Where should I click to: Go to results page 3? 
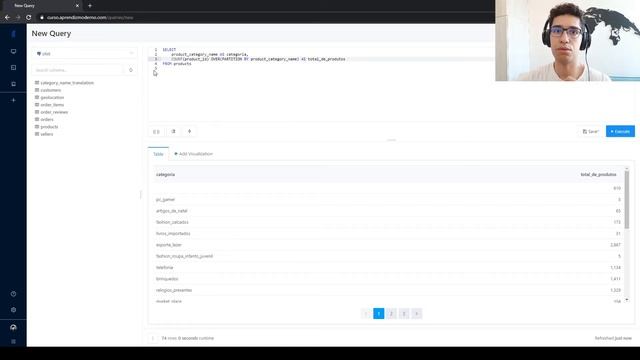[x=404, y=313]
